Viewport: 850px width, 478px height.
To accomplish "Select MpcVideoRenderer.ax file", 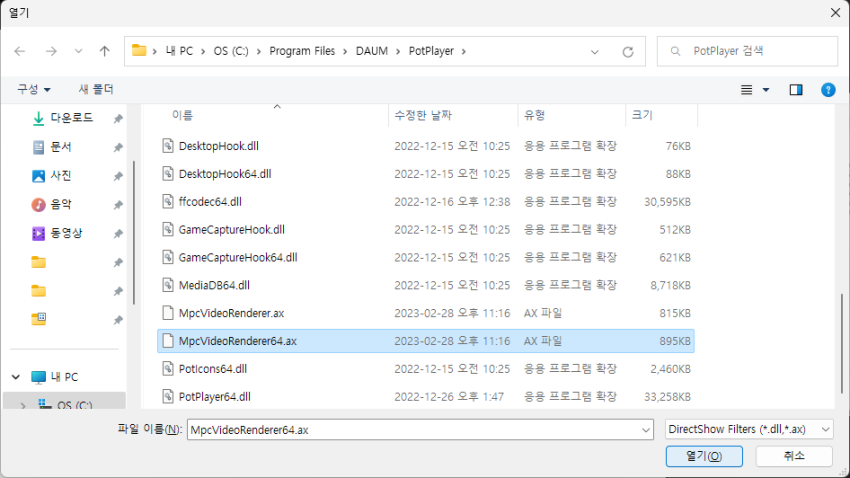I will point(231,313).
